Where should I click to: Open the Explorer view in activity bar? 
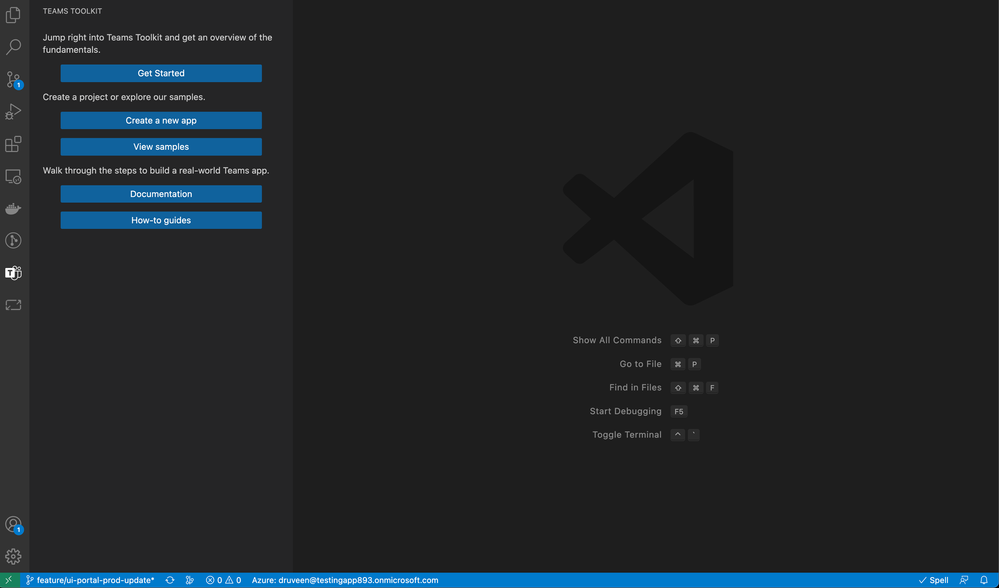(x=13, y=15)
